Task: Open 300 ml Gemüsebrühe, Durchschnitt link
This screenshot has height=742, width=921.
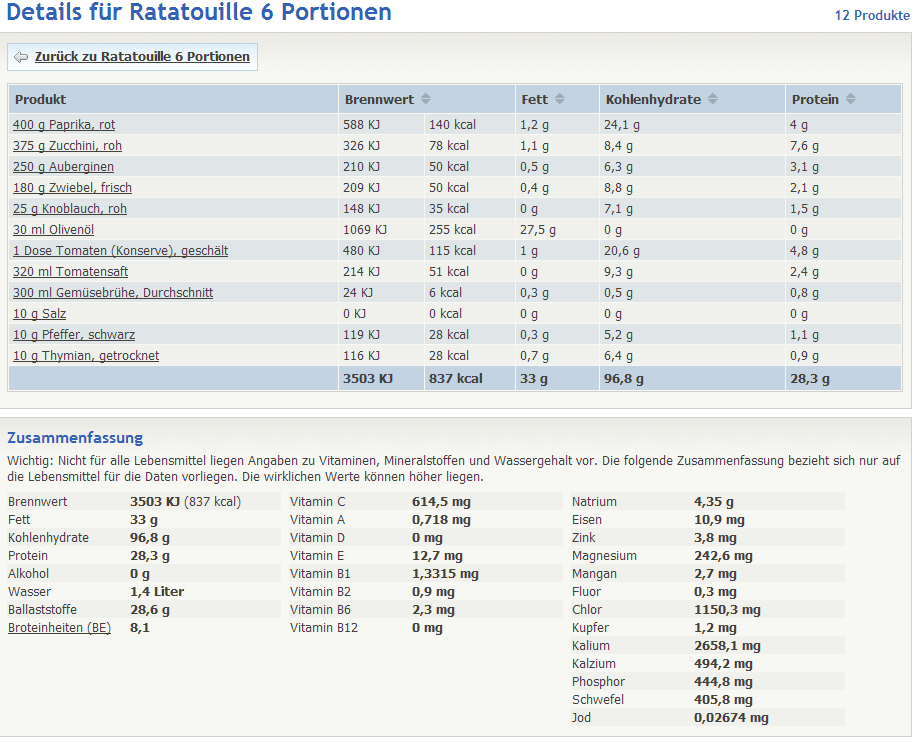Action: (x=113, y=293)
